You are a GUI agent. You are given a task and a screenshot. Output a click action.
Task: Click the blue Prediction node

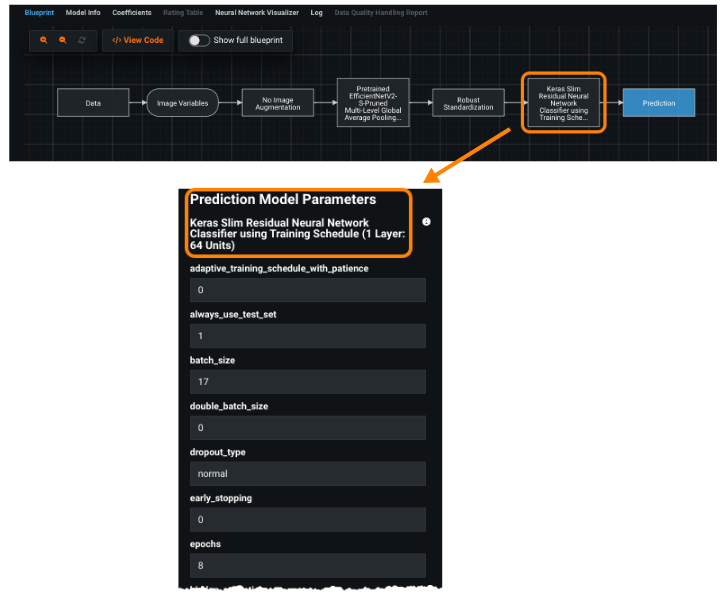(658, 103)
